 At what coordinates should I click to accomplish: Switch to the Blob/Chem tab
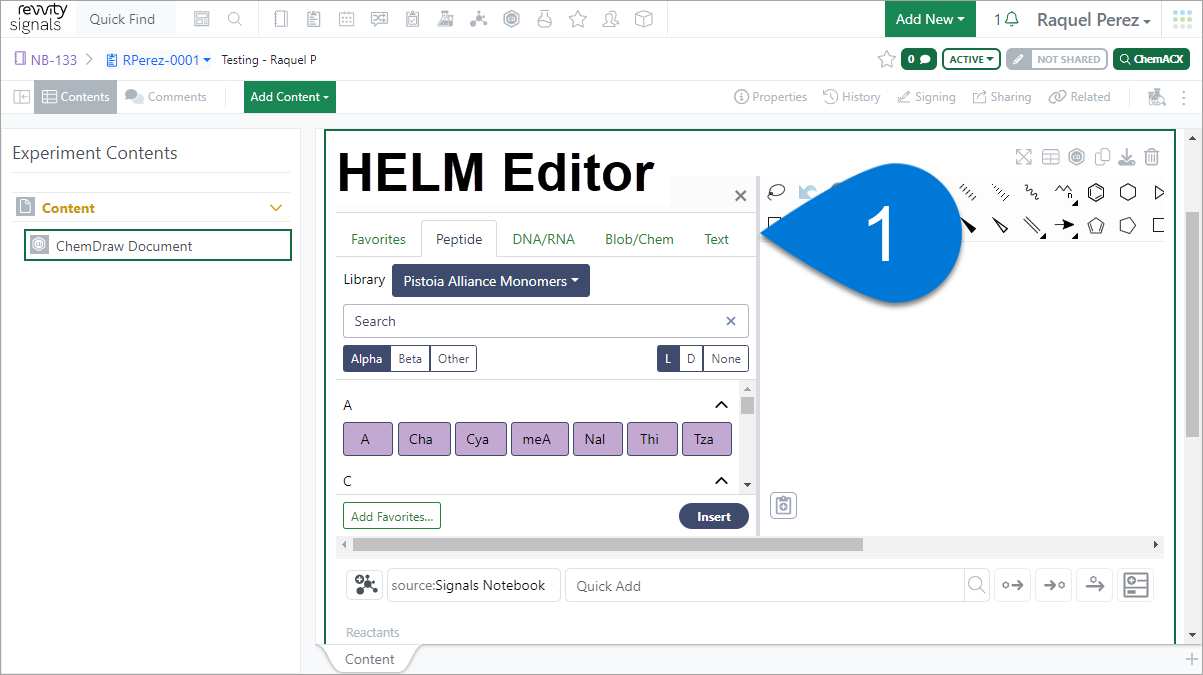[639, 239]
